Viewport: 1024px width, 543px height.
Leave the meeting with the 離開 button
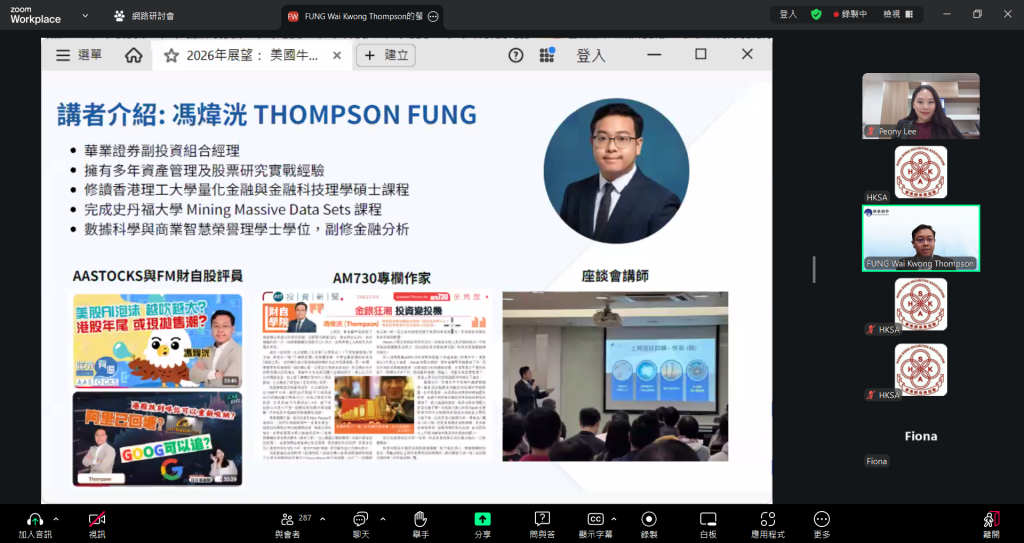[991, 520]
